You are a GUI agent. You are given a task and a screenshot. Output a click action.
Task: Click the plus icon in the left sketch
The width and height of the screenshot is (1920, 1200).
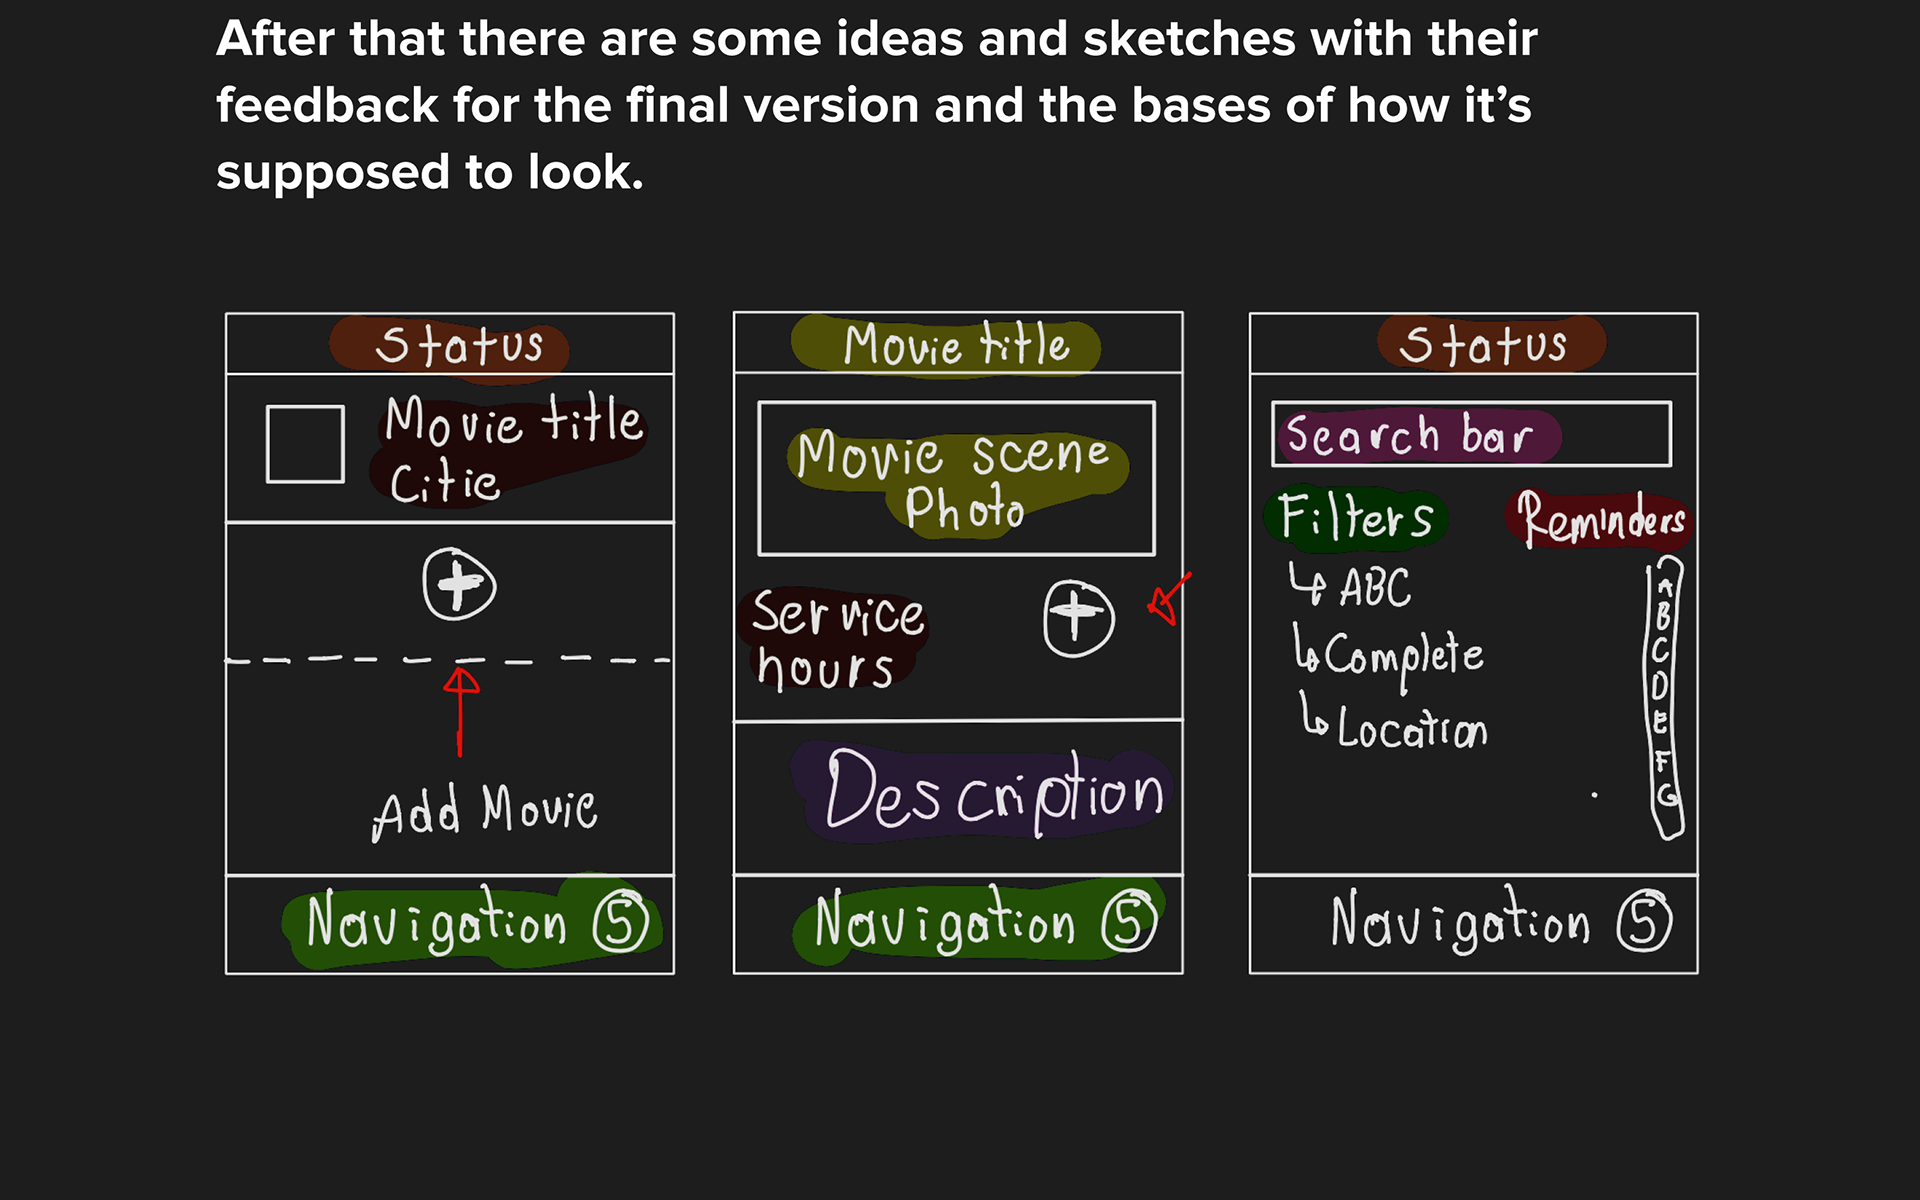459,584
